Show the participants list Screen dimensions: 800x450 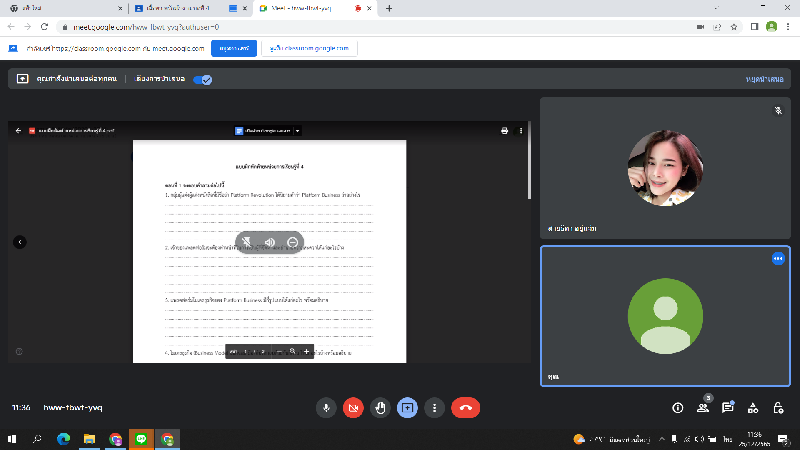(703, 407)
